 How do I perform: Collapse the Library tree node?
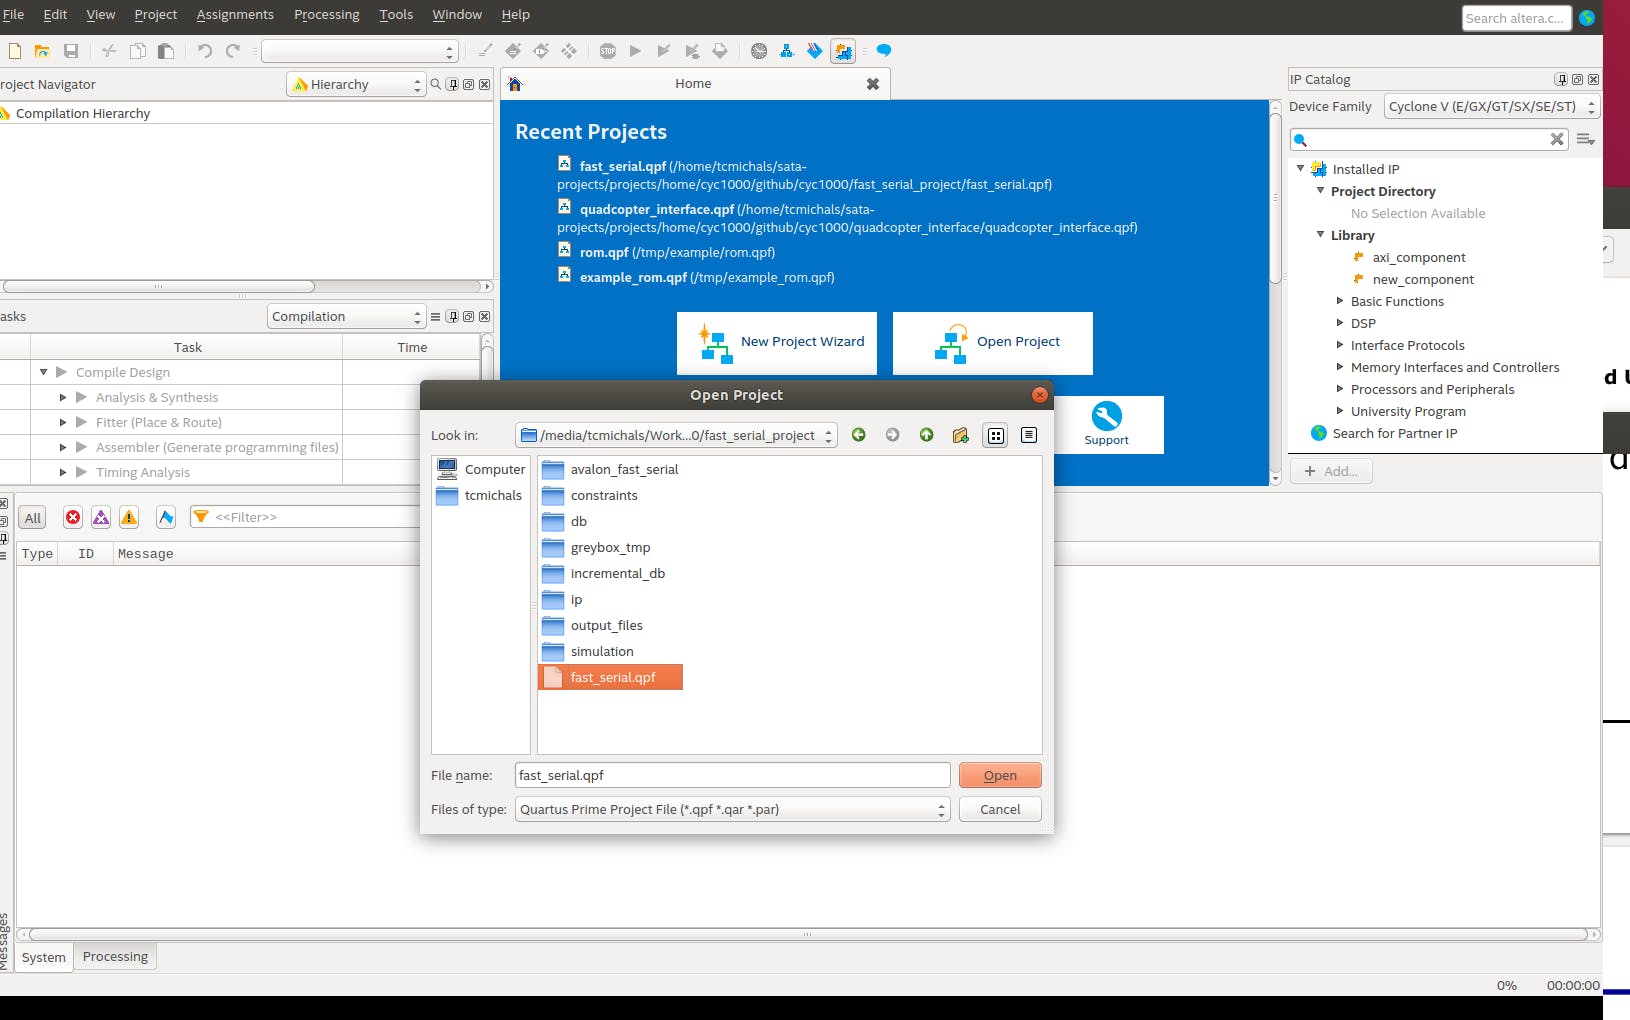(x=1320, y=235)
